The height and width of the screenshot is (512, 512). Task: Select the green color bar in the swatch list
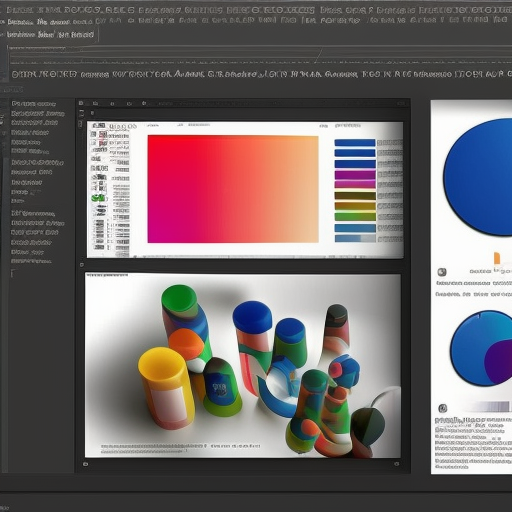pos(355,217)
